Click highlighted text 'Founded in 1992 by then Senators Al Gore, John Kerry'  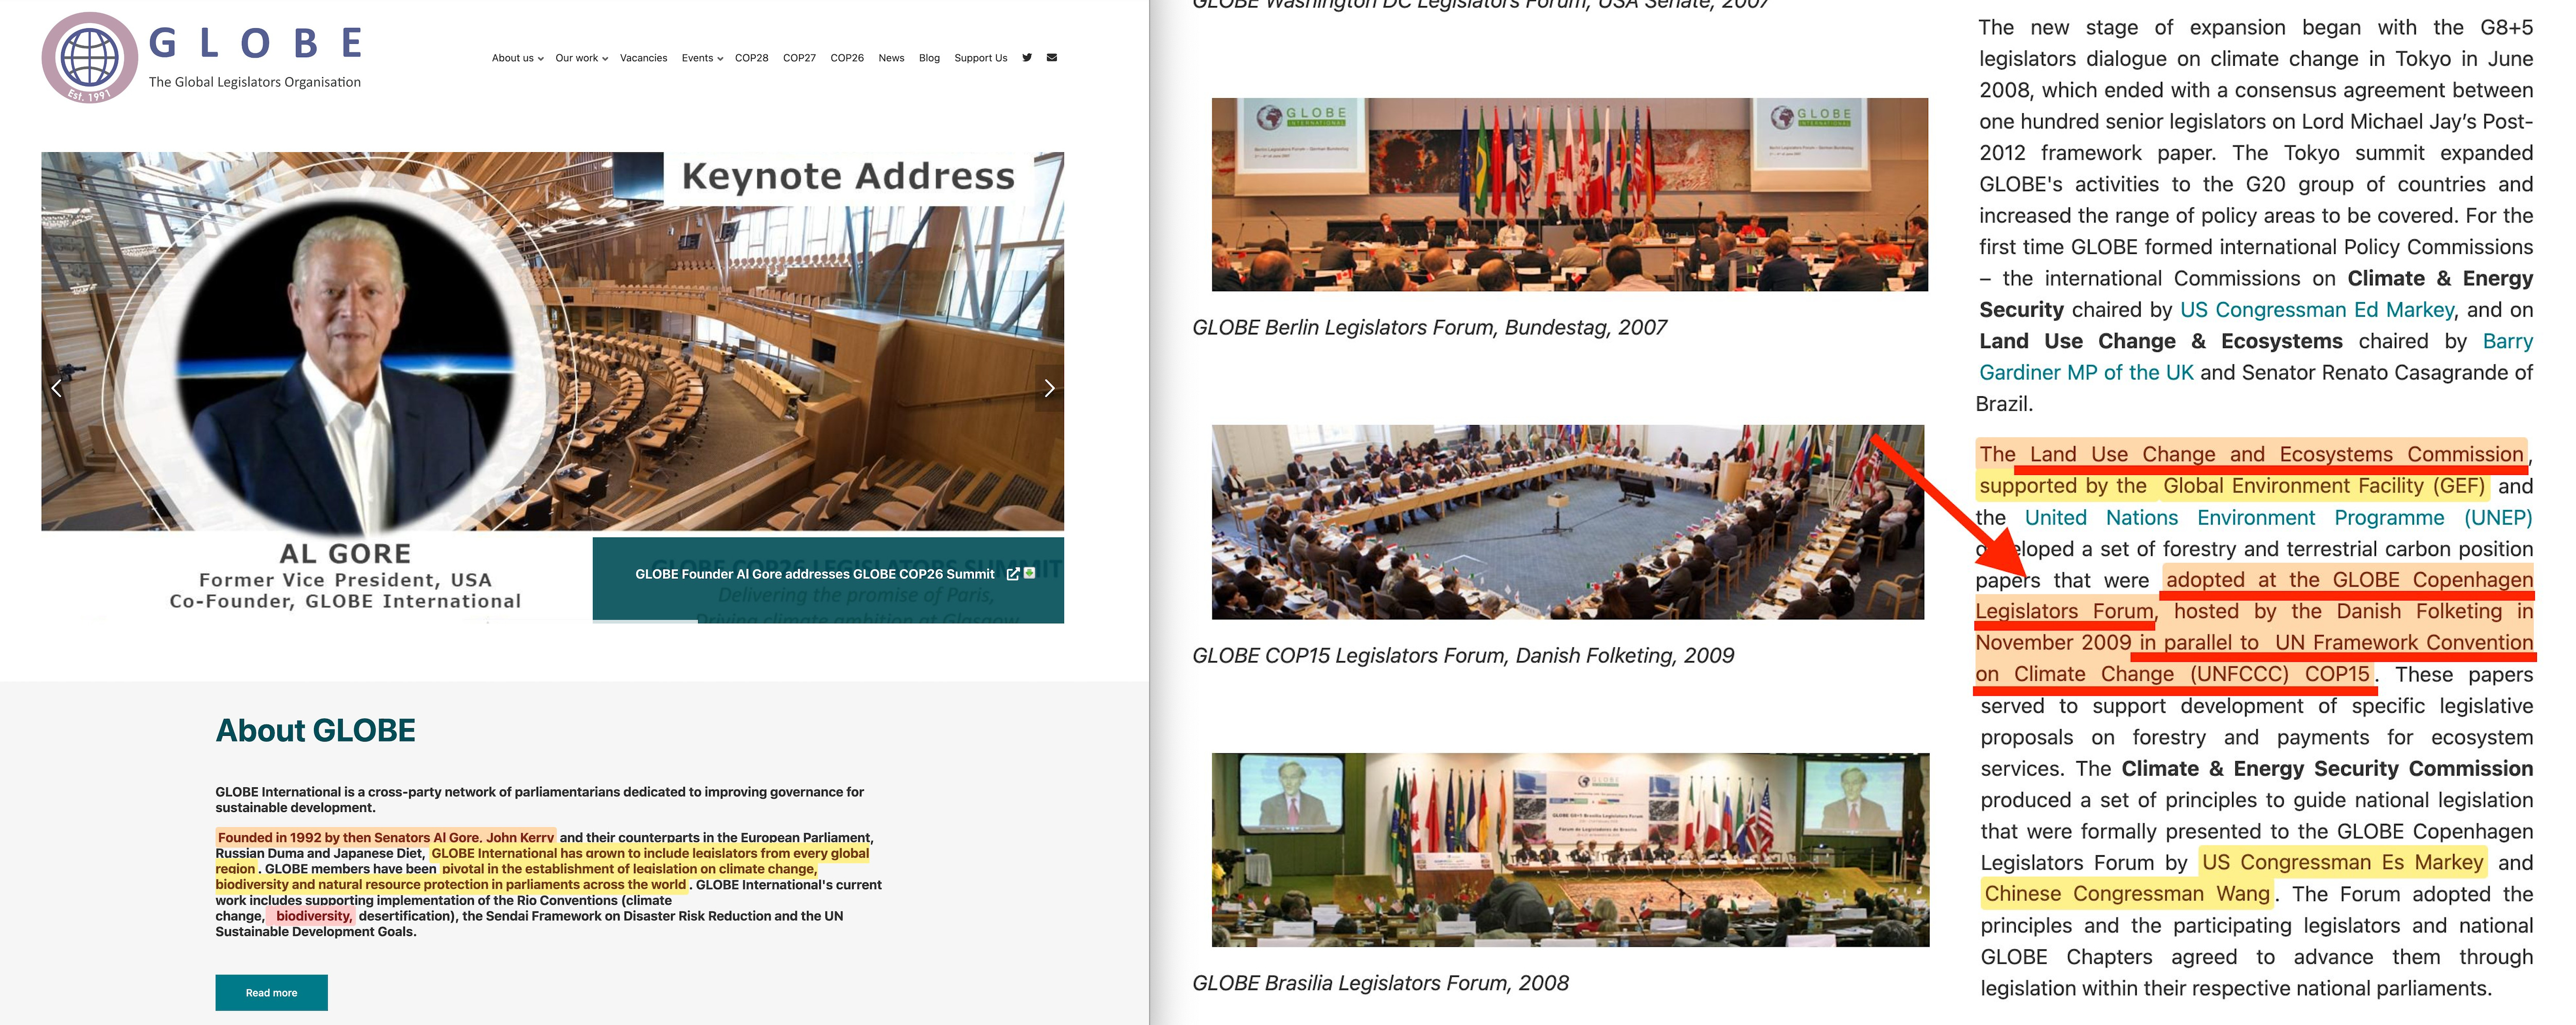click(x=385, y=838)
